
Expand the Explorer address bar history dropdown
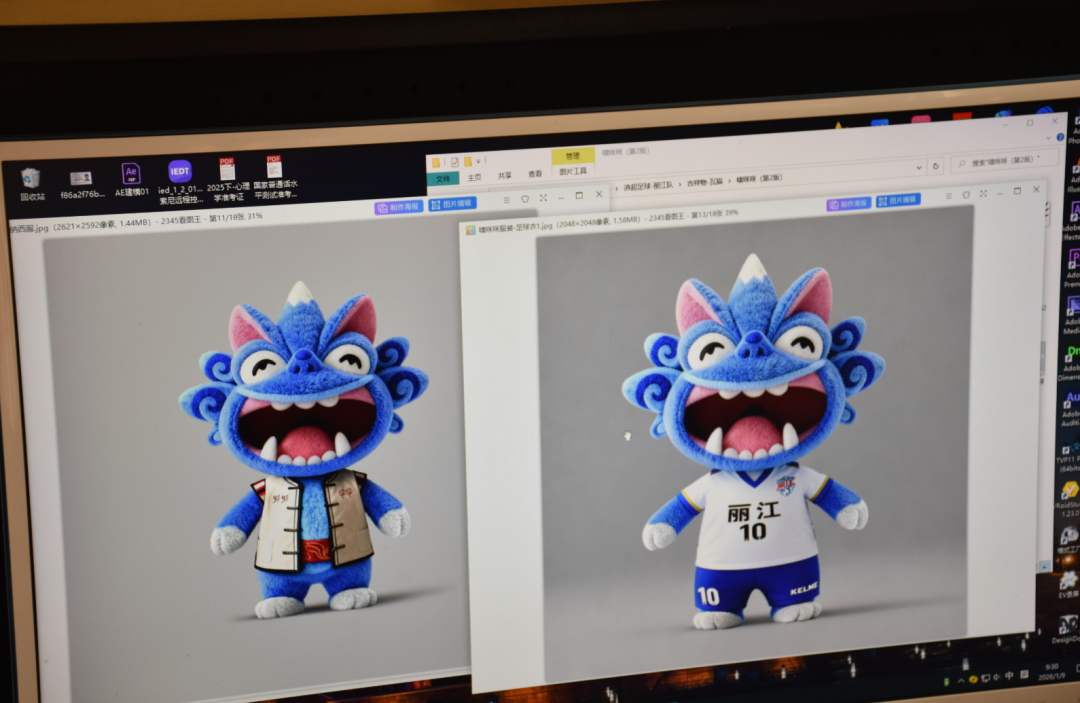[920, 167]
